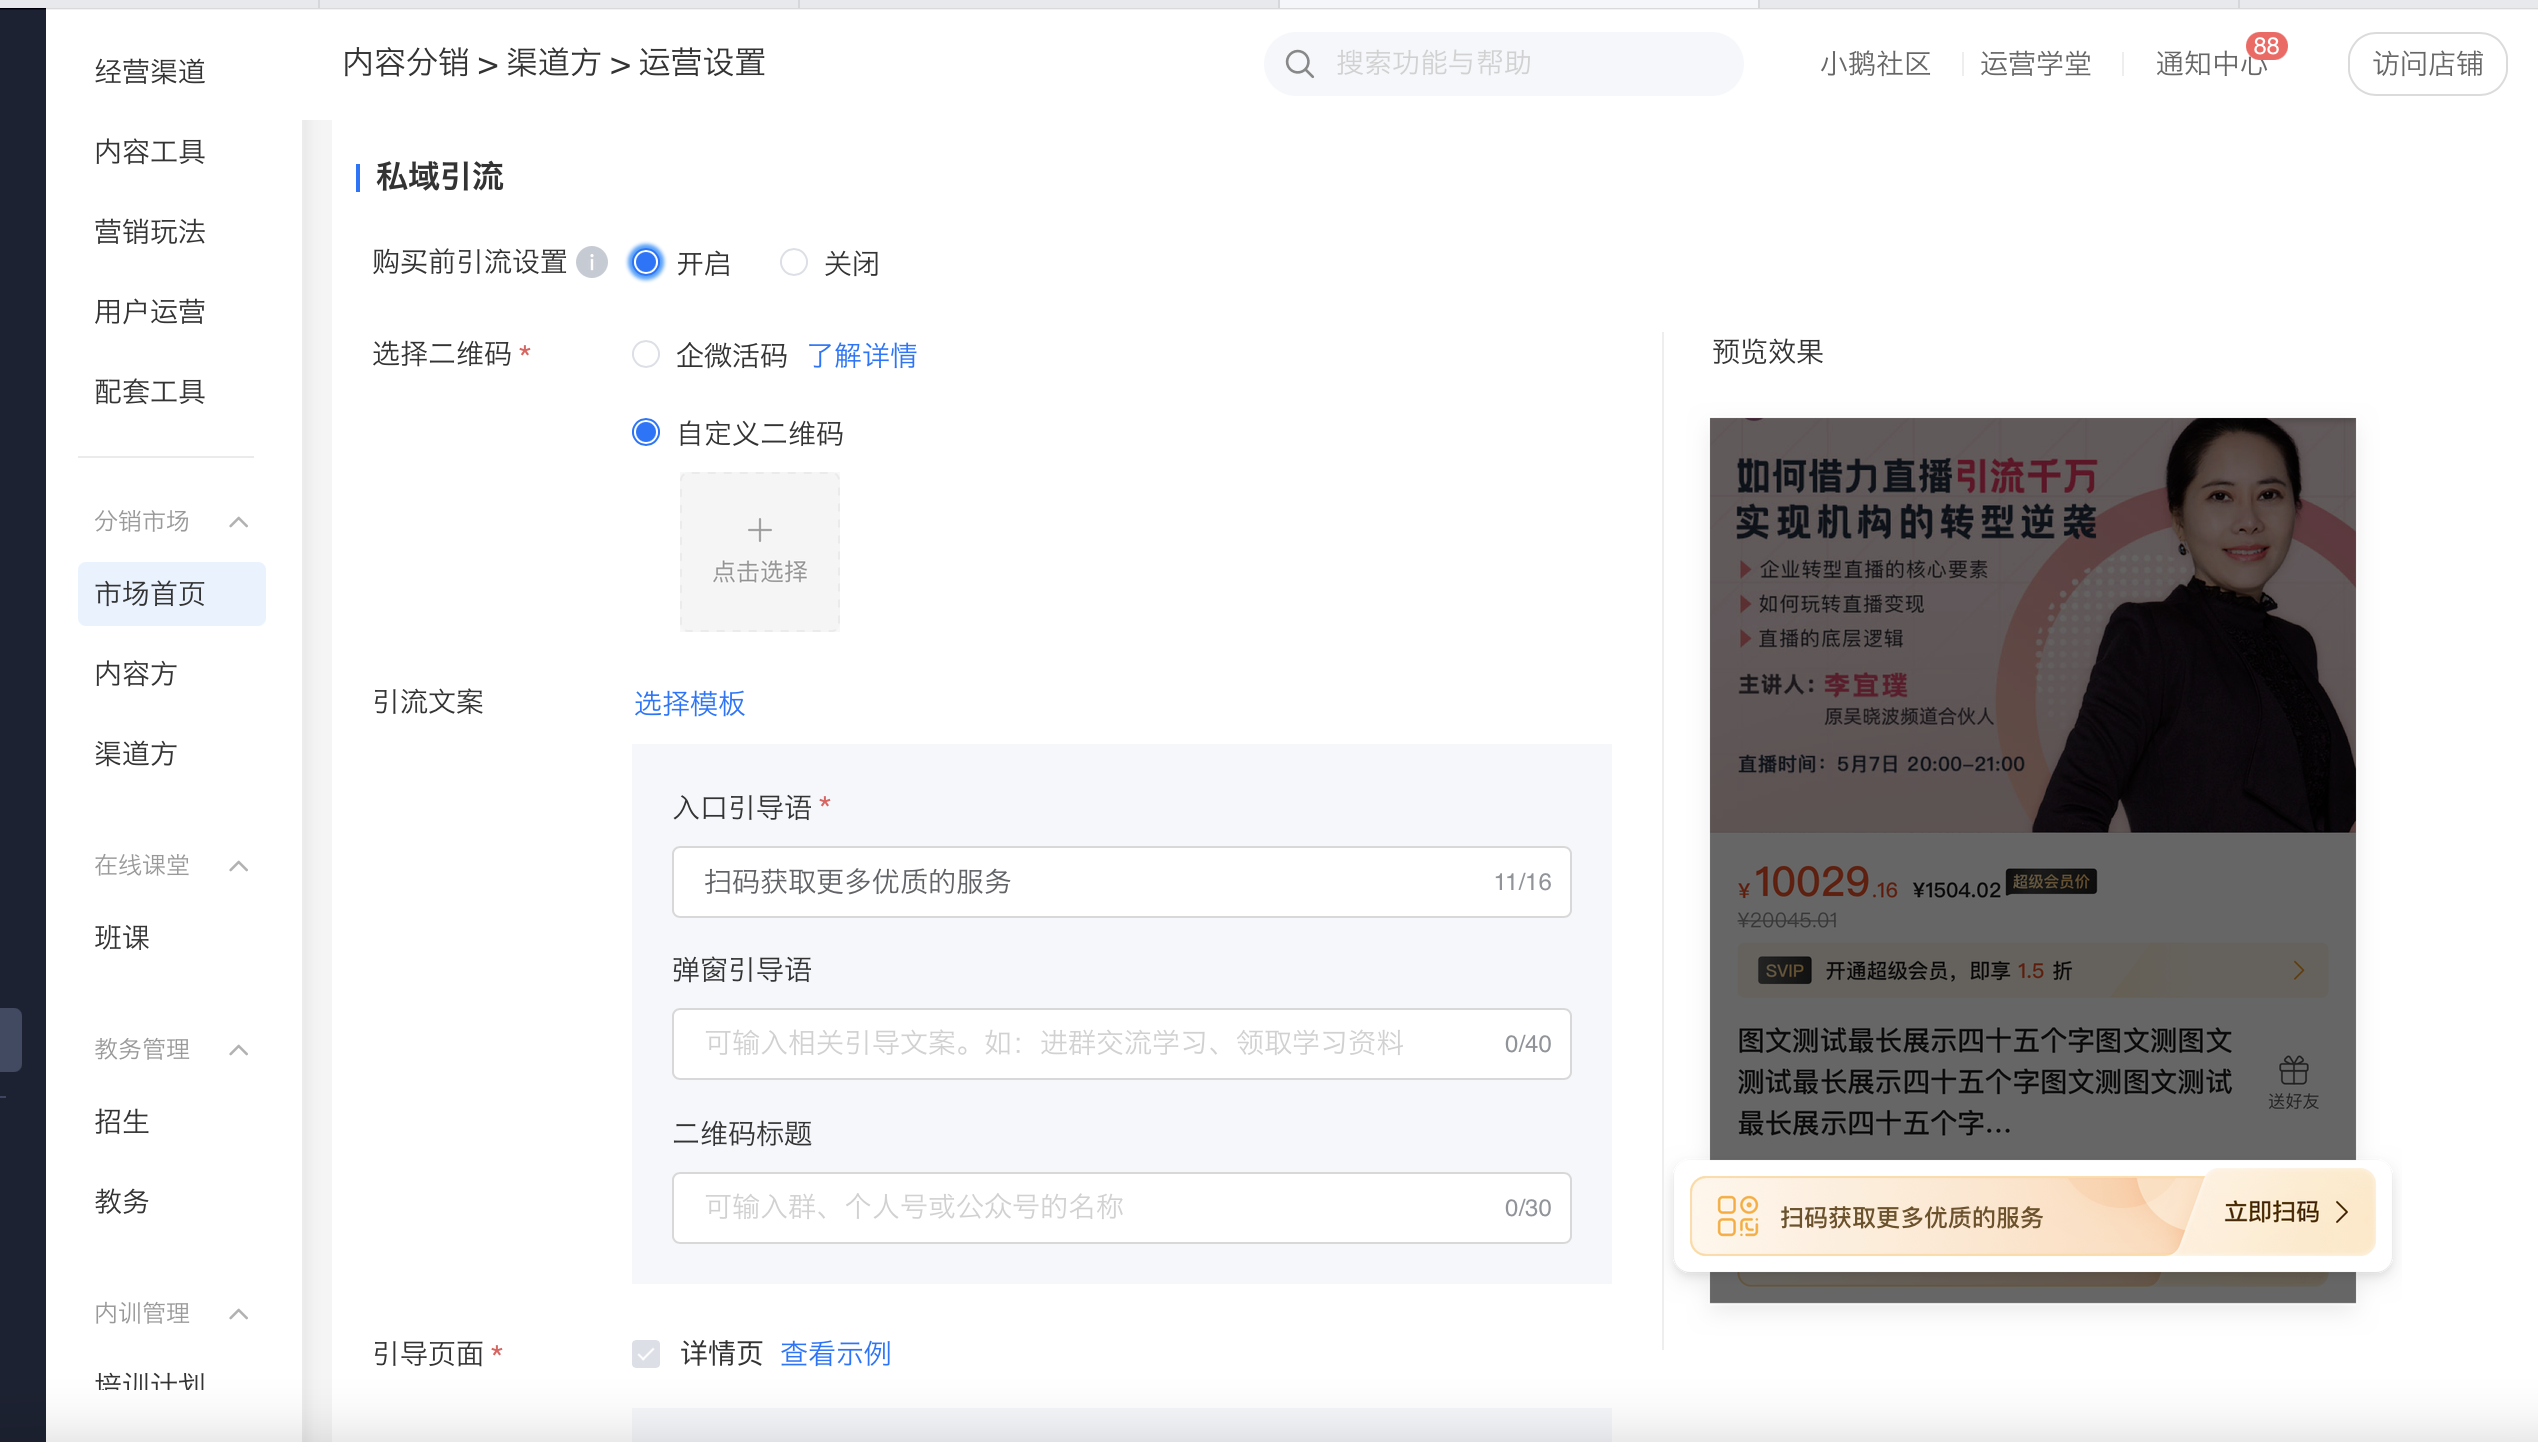
Task: Click the 查看示例 link
Action: pos(836,1354)
